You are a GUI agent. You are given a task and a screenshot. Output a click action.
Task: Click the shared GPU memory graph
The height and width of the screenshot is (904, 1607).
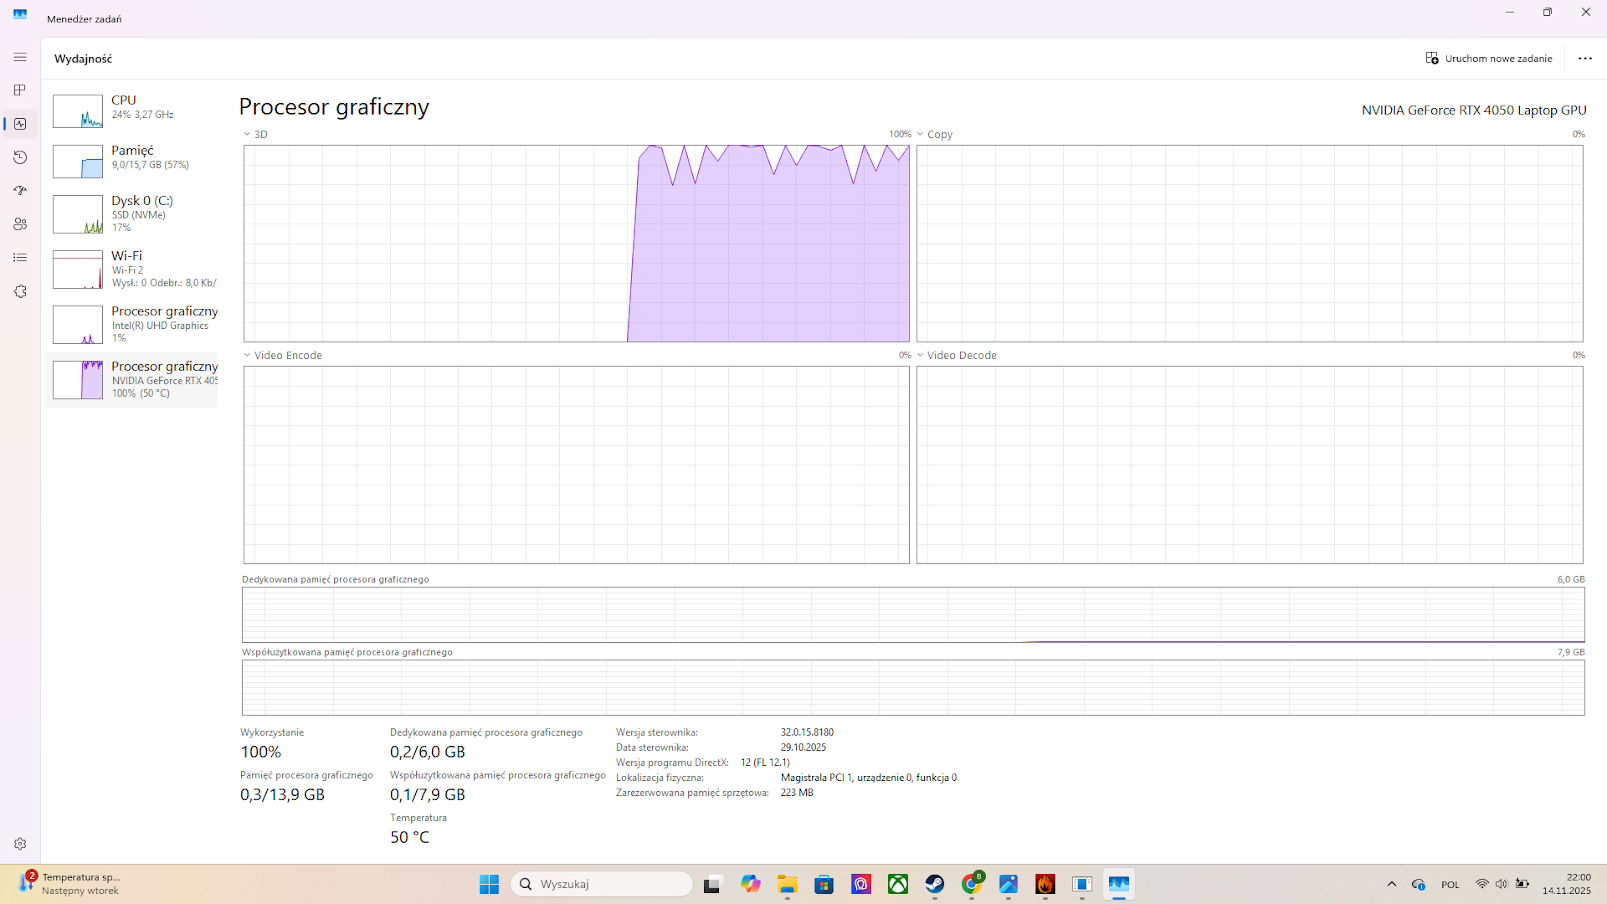(913, 688)
